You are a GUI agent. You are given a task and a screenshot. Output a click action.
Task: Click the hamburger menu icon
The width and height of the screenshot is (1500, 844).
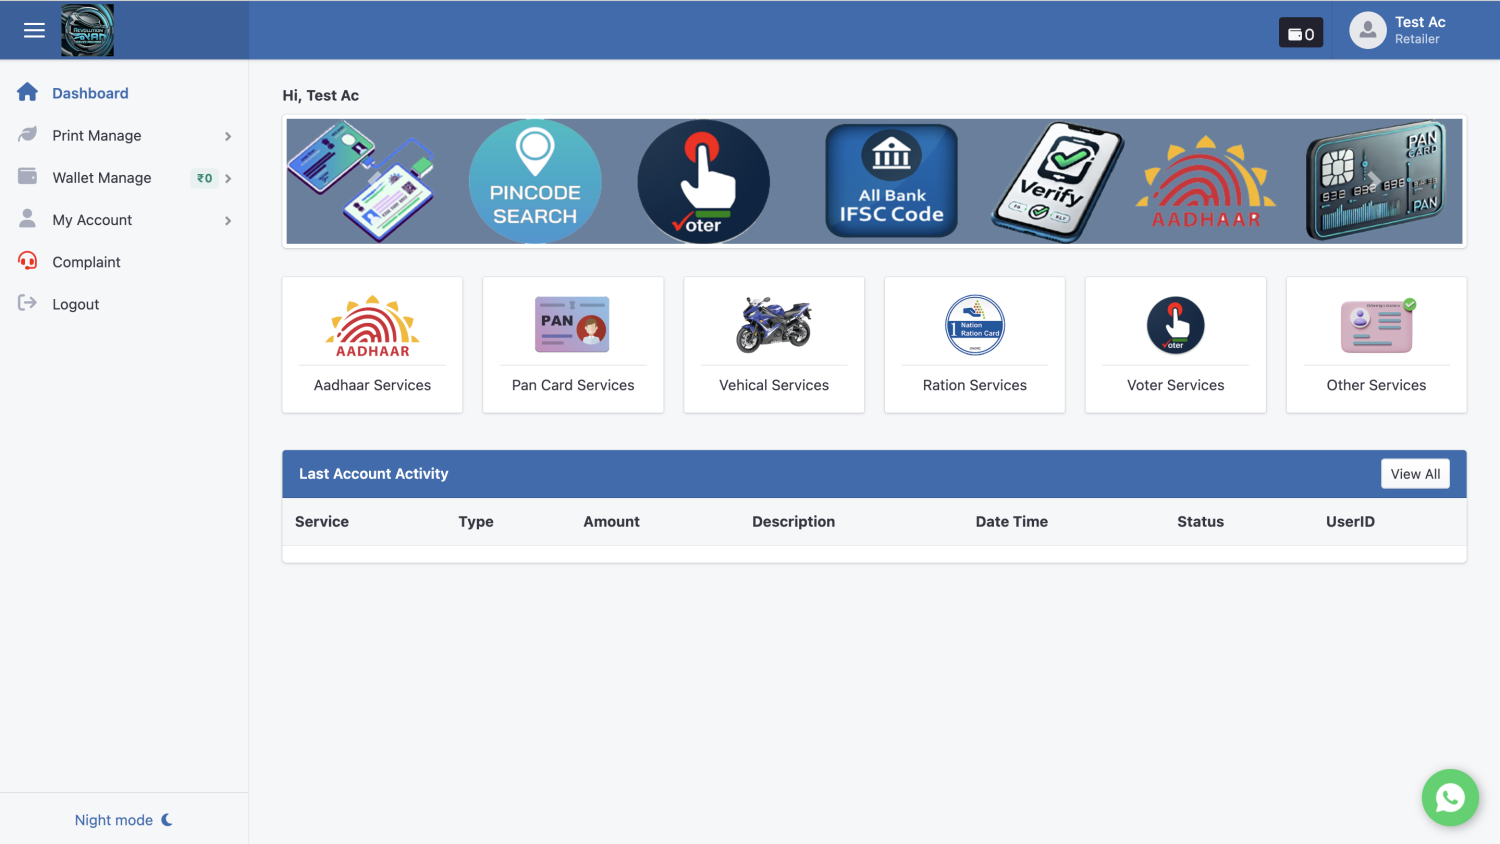click(34, 30)
